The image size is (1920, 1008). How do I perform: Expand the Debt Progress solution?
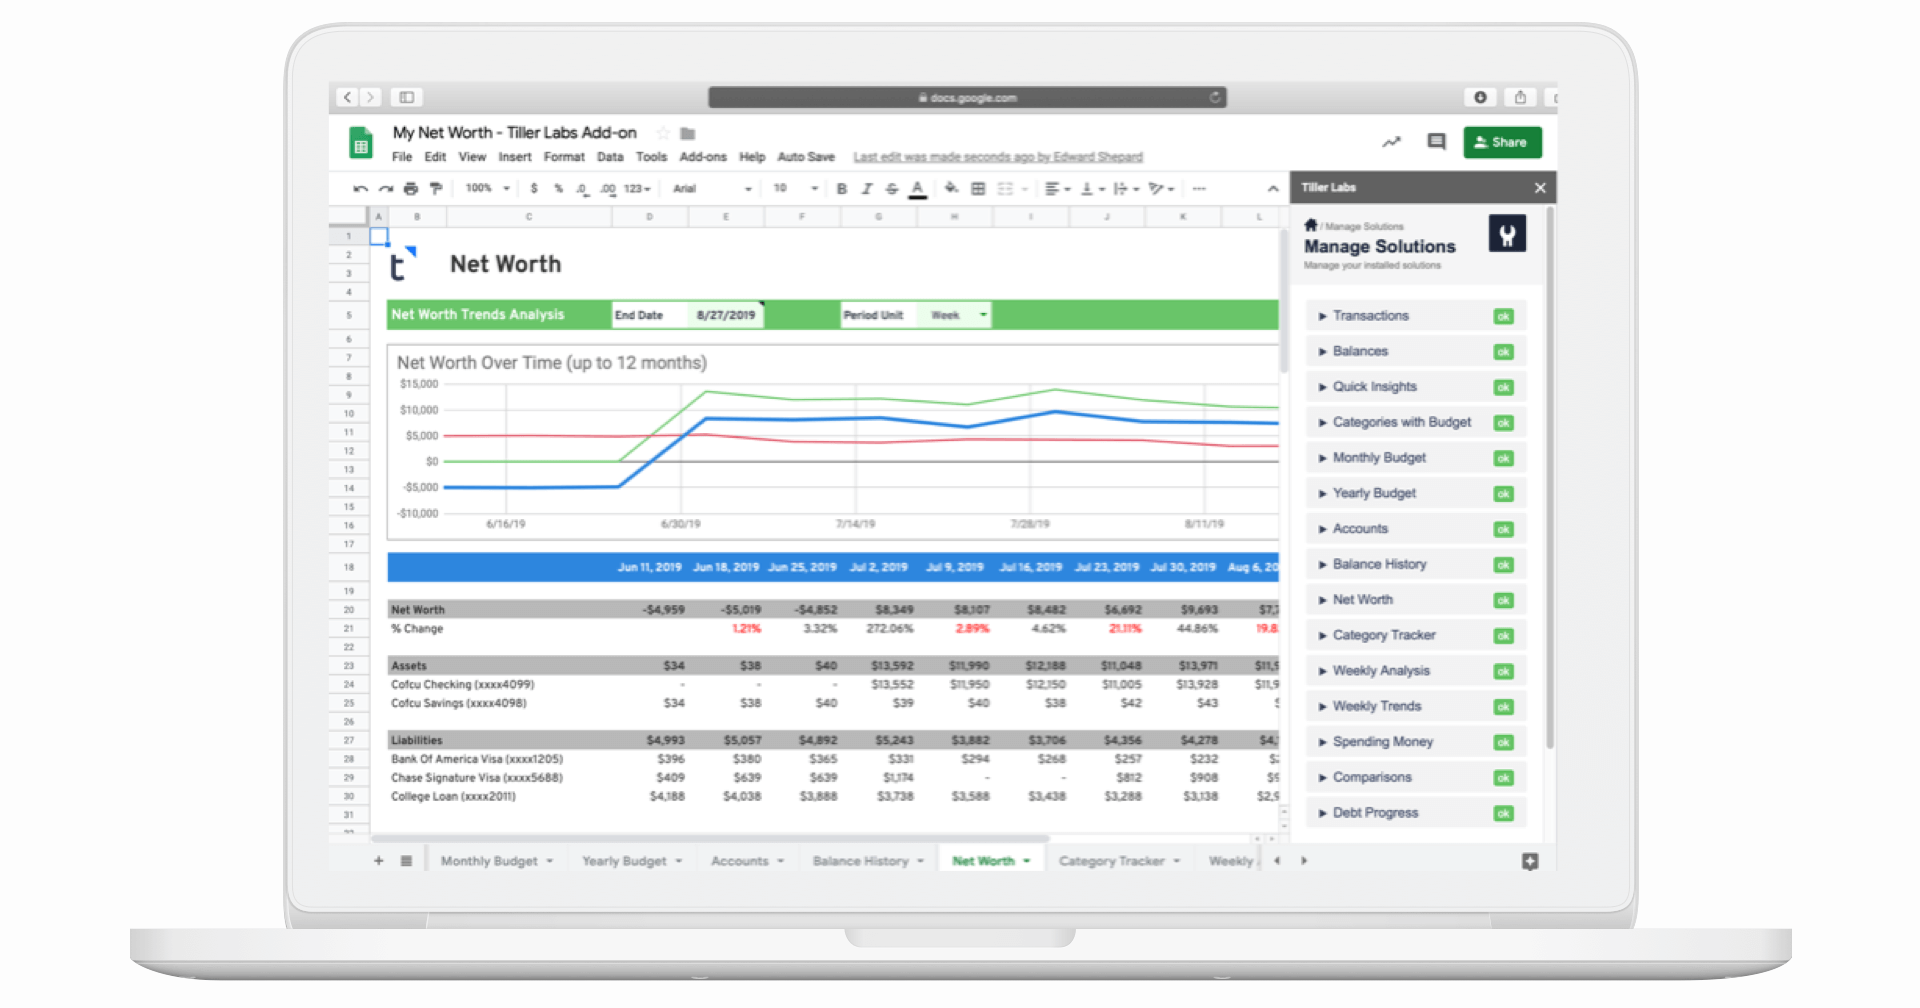coord(1415,813)
